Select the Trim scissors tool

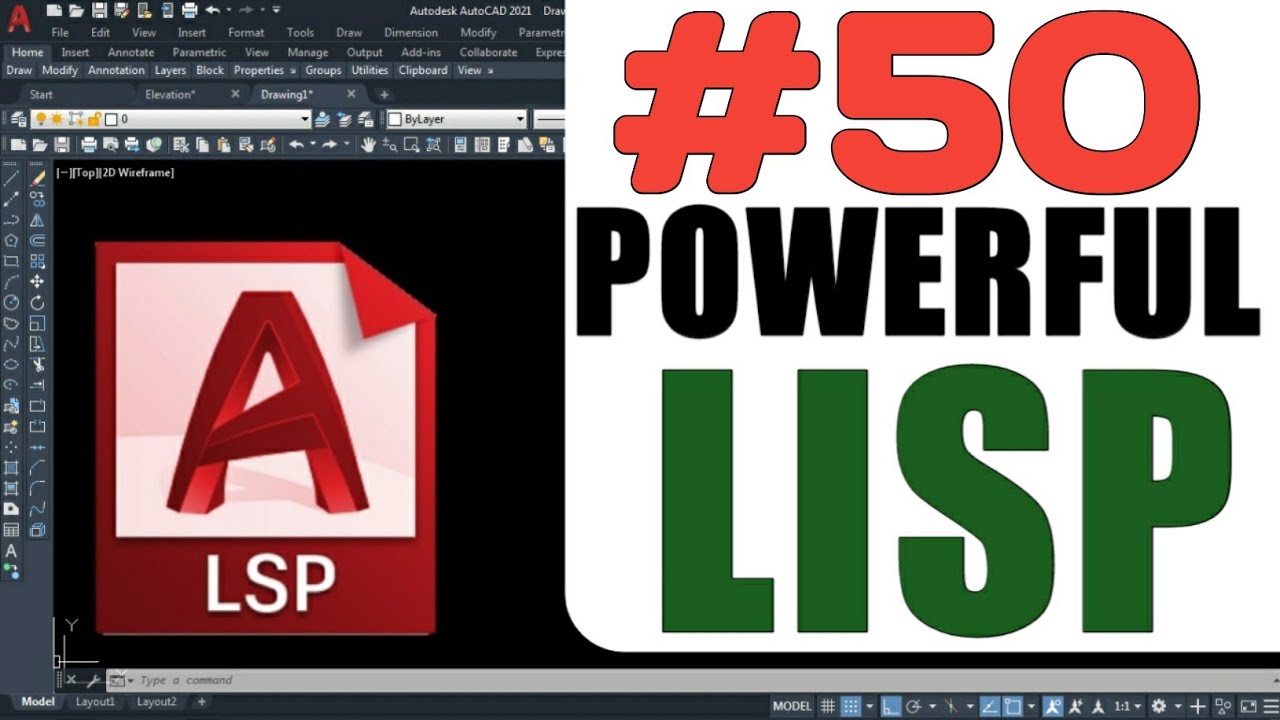pyautogui.click(x=37, y=364)
